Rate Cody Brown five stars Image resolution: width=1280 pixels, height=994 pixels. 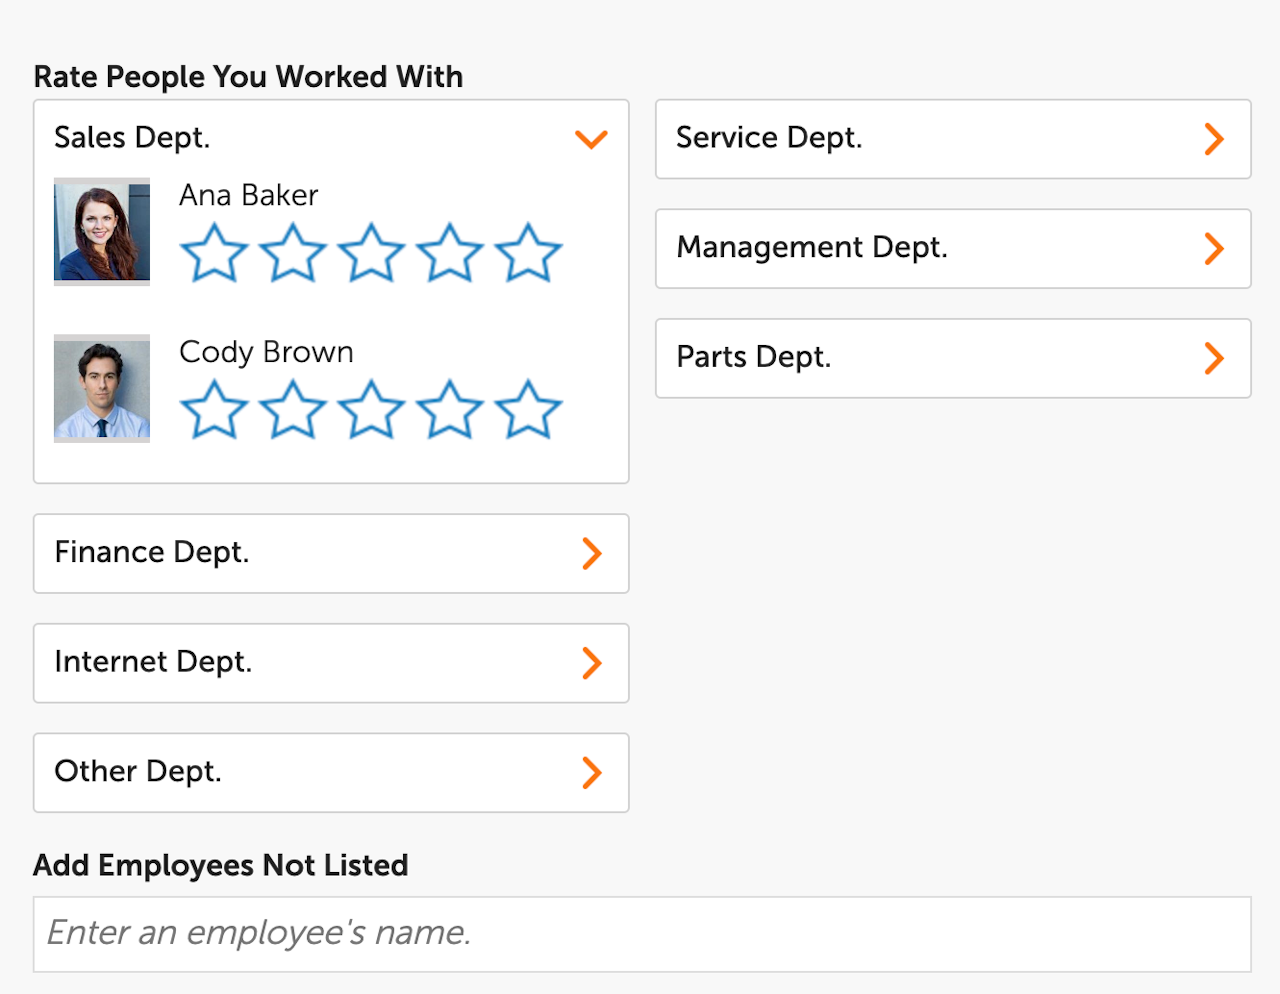[x=528, y=410]
